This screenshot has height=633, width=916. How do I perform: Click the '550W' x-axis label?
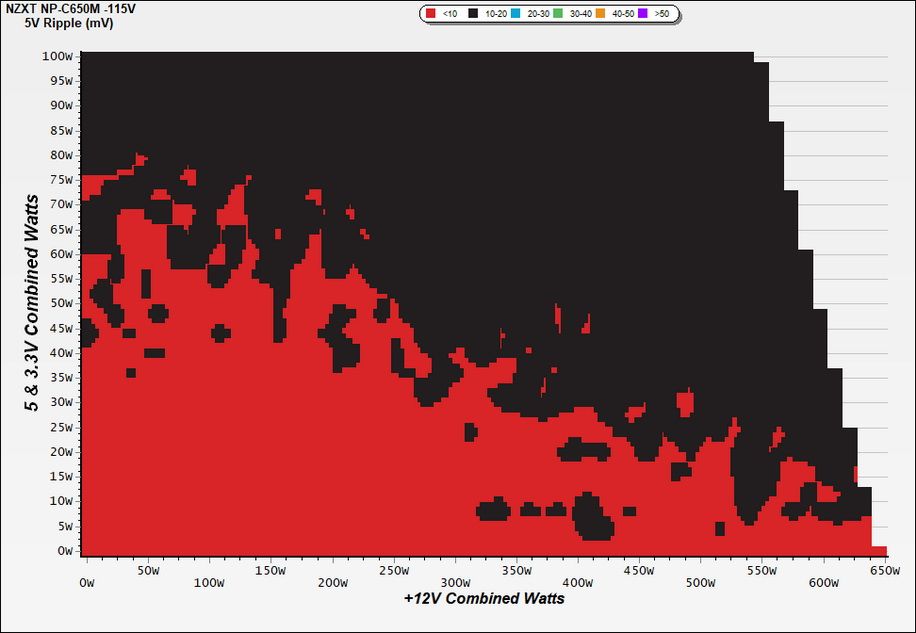click(x=762, y=571)
